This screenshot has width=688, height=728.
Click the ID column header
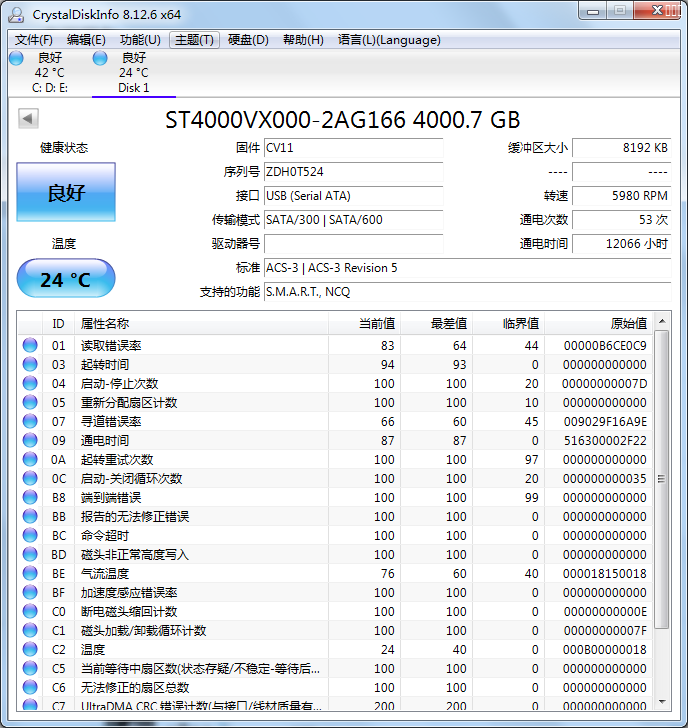point(58,324)
